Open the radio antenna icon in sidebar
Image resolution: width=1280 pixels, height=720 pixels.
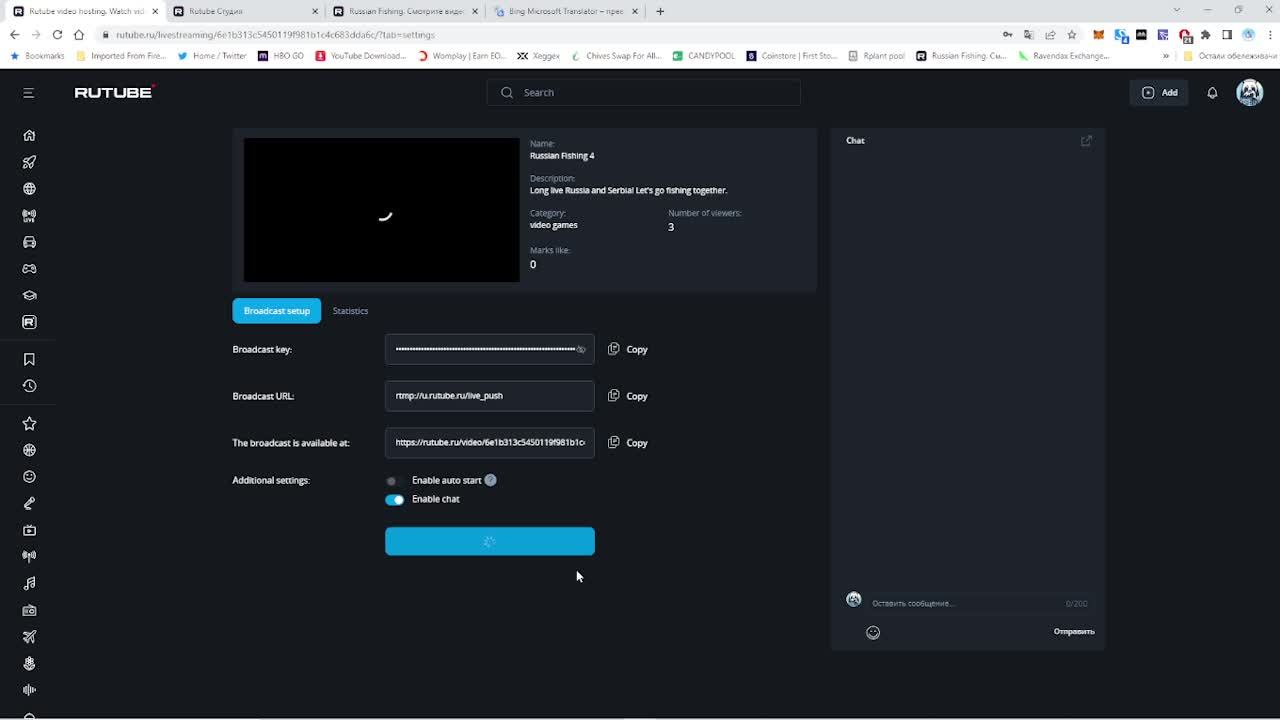29,556
